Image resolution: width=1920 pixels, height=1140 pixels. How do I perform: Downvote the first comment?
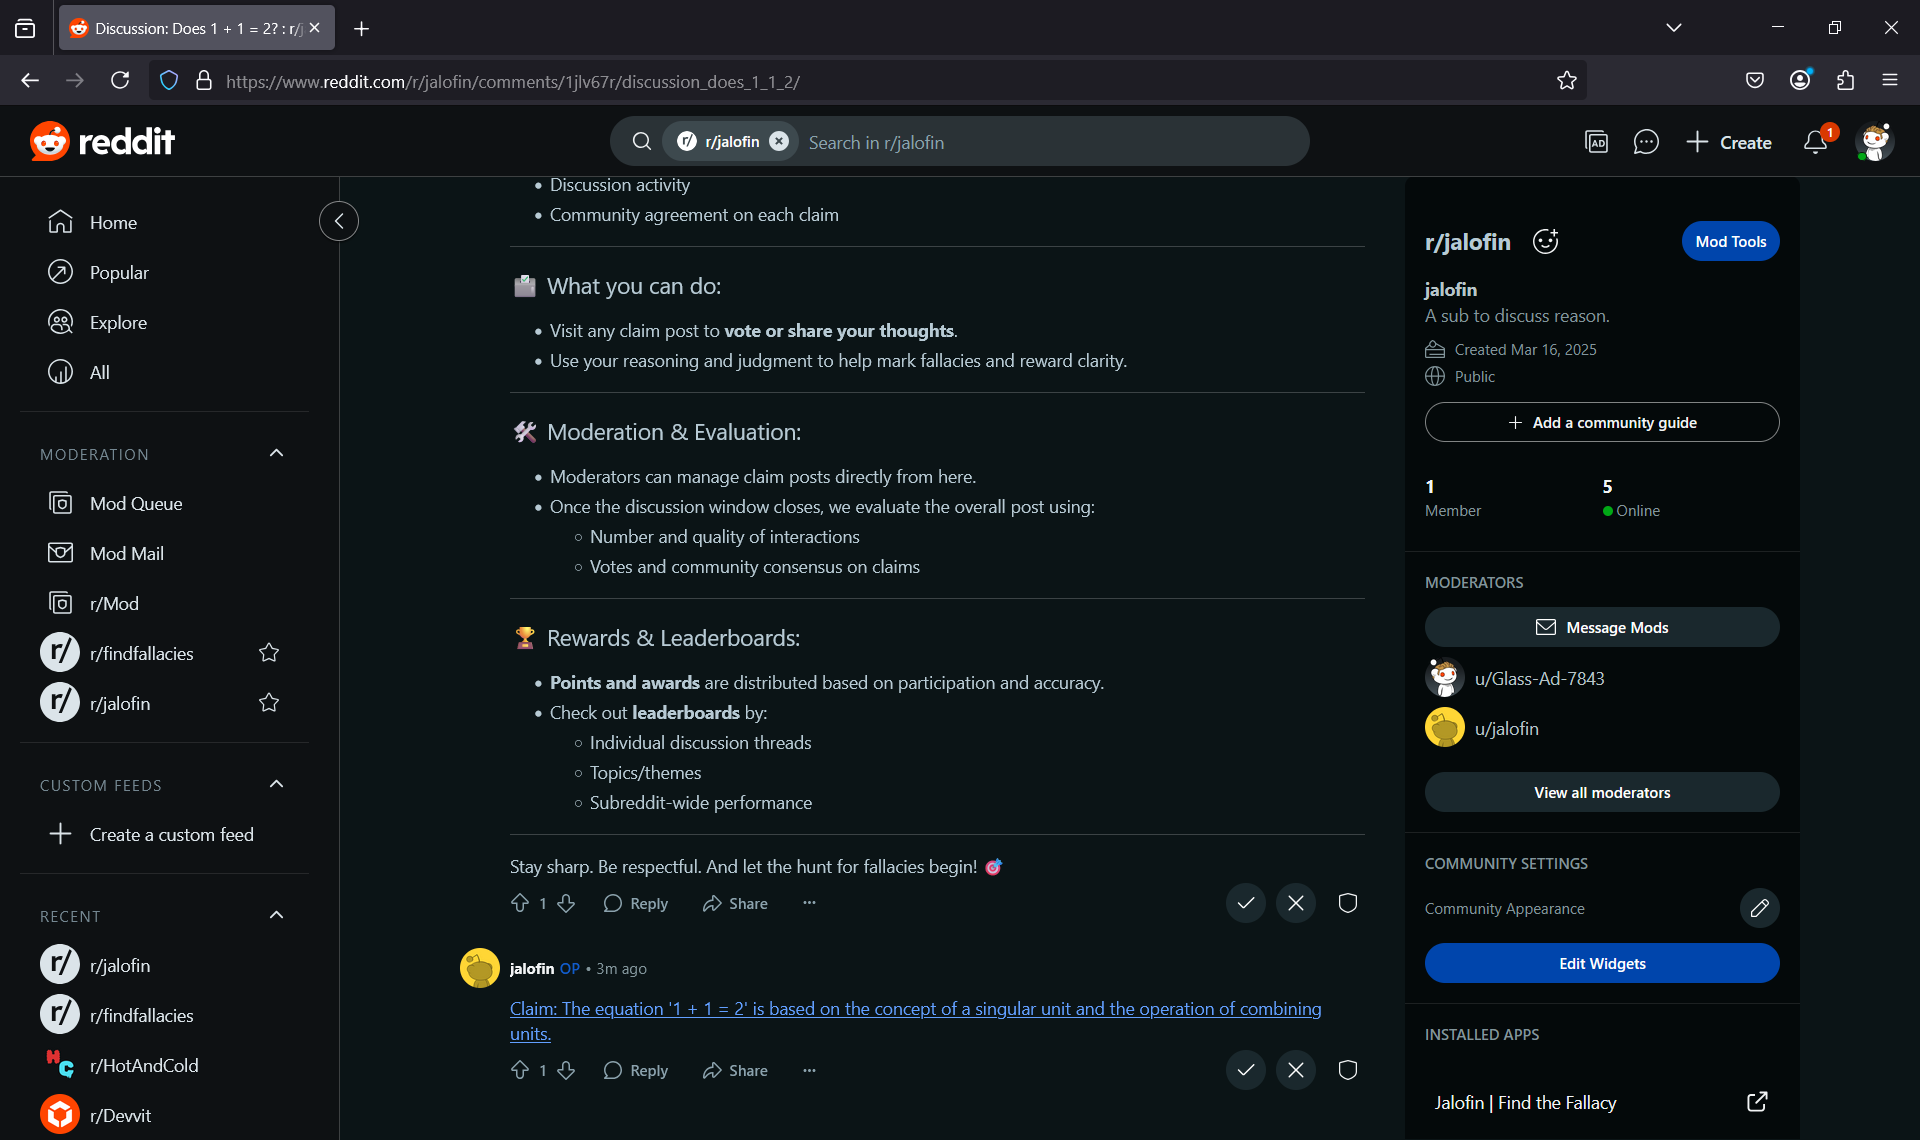pos(566,903)
